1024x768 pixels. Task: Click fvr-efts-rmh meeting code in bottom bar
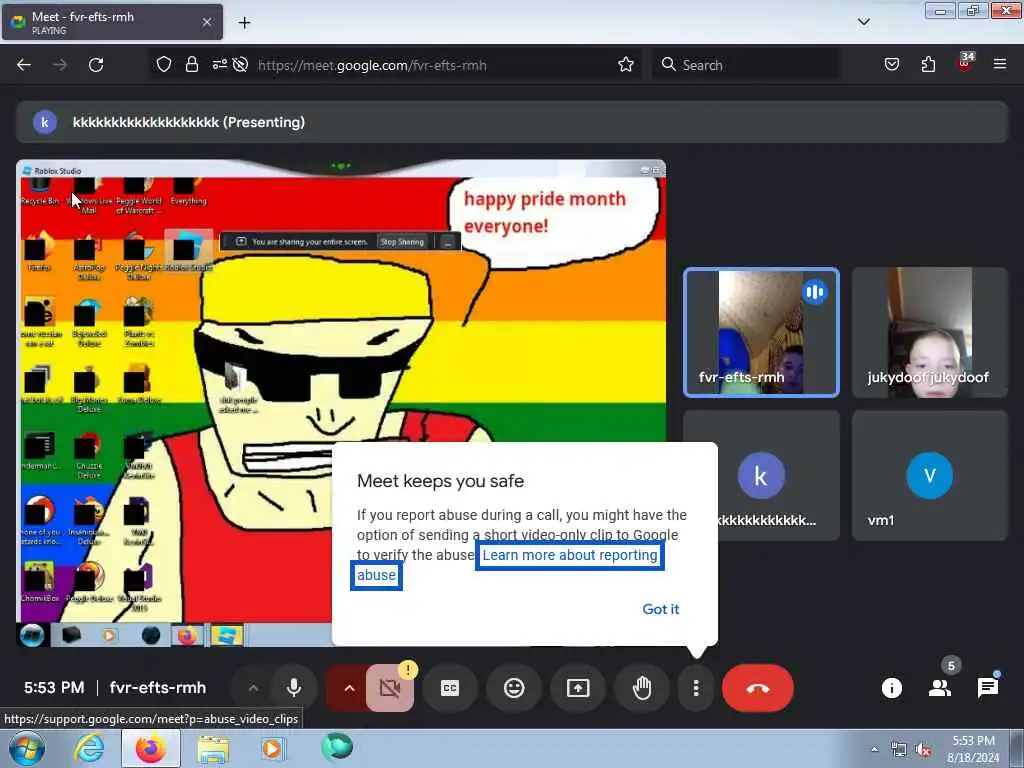pyautogui.click(x=158, y=688)
